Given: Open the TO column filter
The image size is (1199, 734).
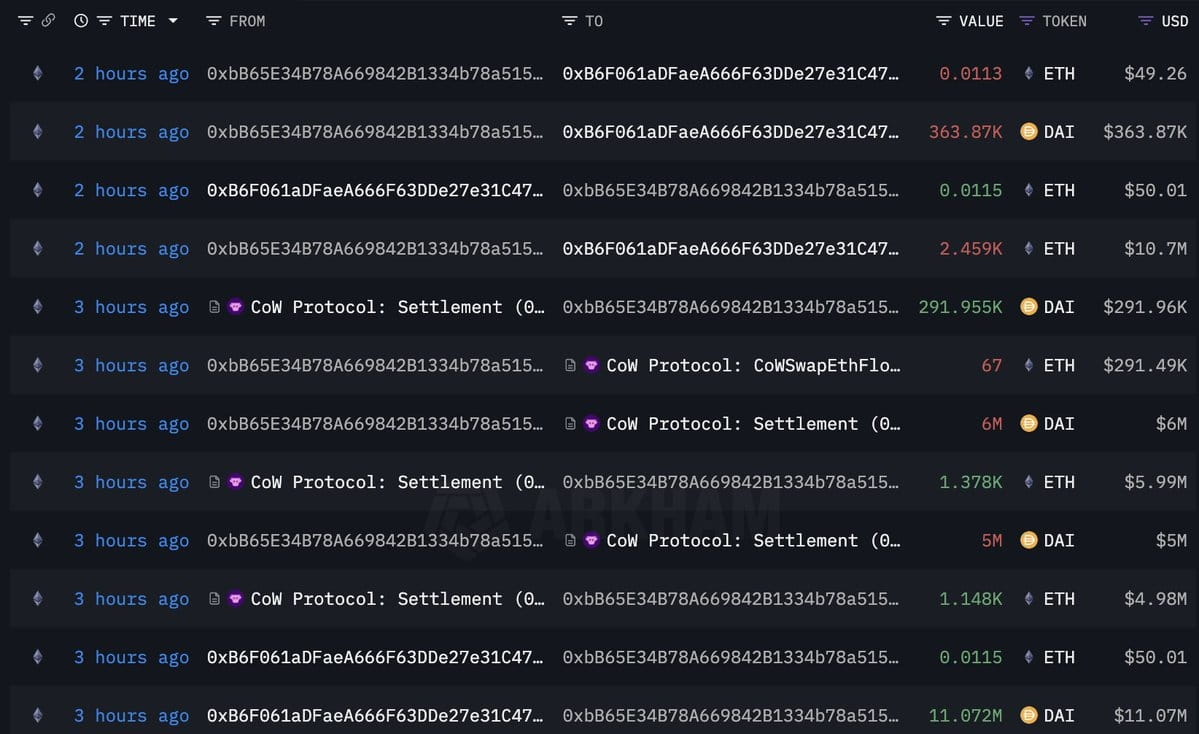Looking at the screenshot, I should pyautogui.click(x=569, y=21).
